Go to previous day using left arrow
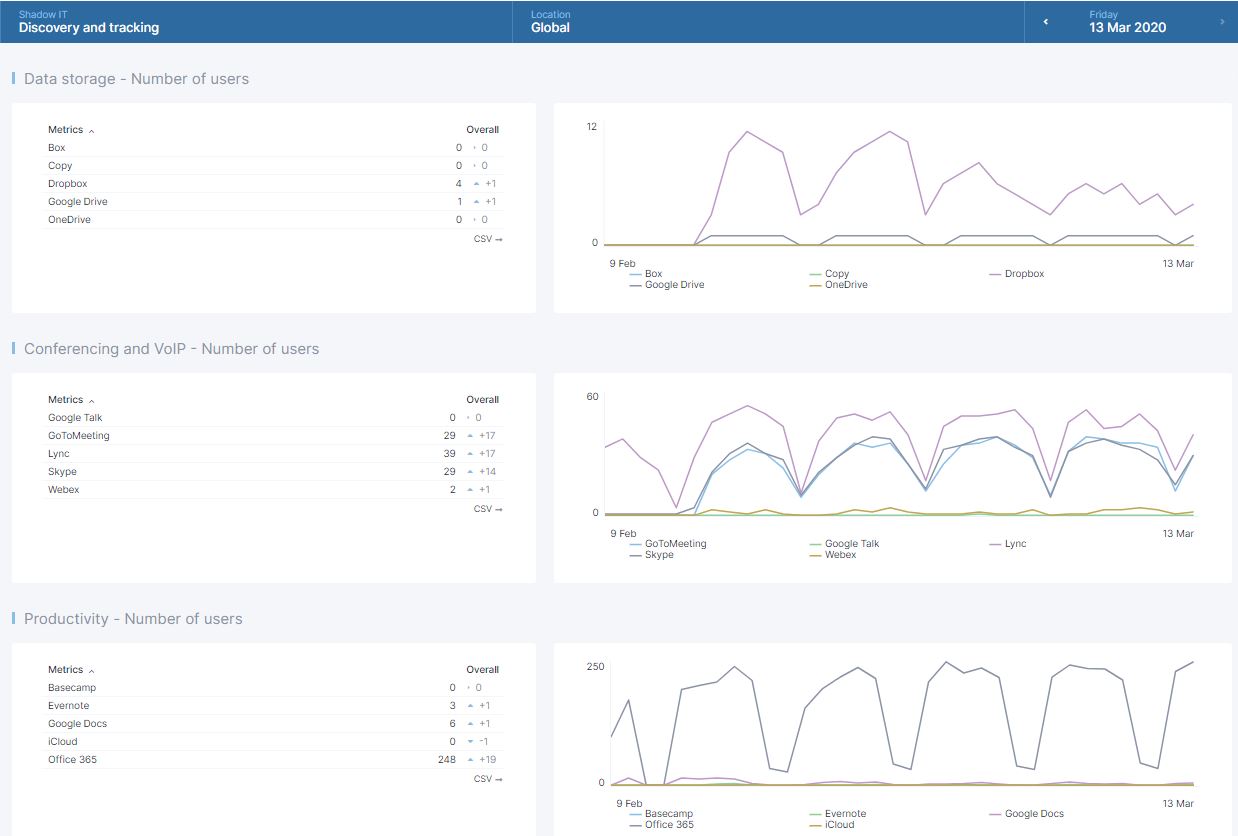Viewport: 1238px width, 836px height. [x=1046, y=22]
